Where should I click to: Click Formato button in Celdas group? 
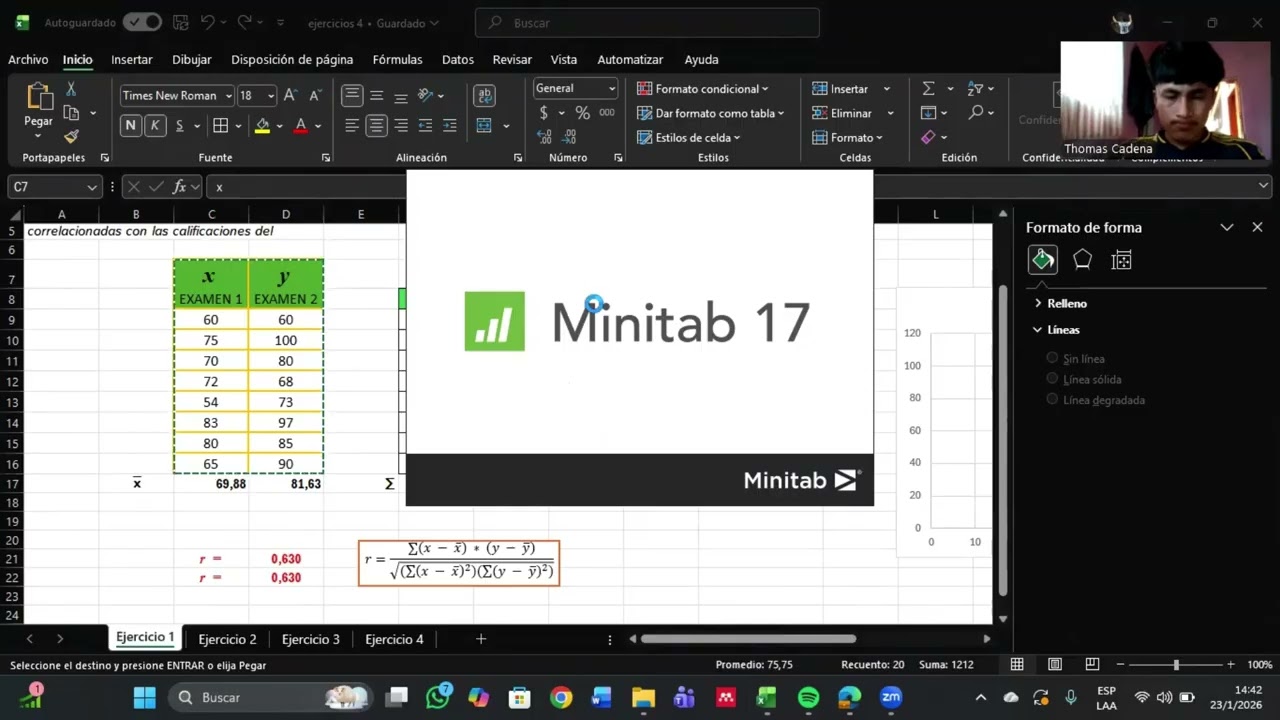[843, 137]
